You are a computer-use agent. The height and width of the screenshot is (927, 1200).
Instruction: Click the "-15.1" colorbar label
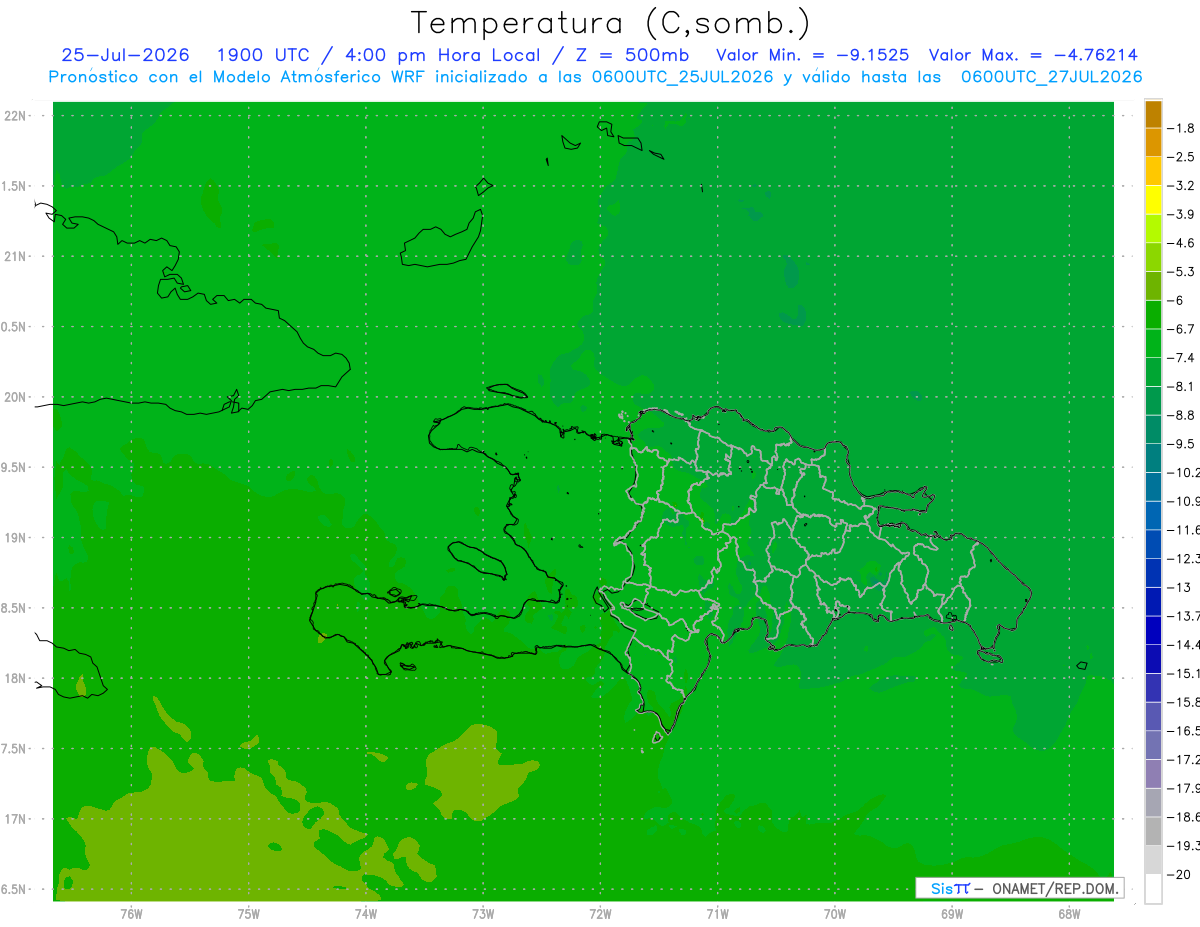point(1183,673)
